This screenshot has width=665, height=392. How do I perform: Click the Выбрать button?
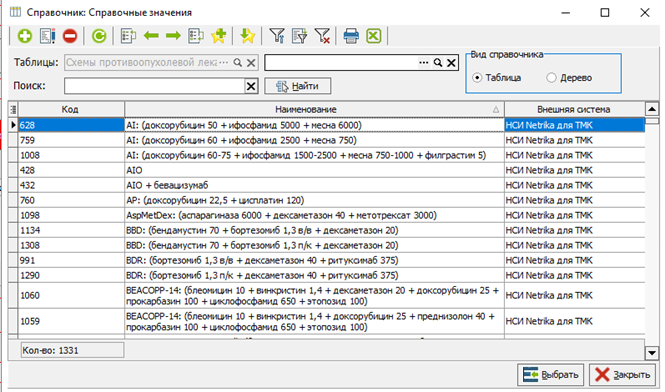[550, 375]
